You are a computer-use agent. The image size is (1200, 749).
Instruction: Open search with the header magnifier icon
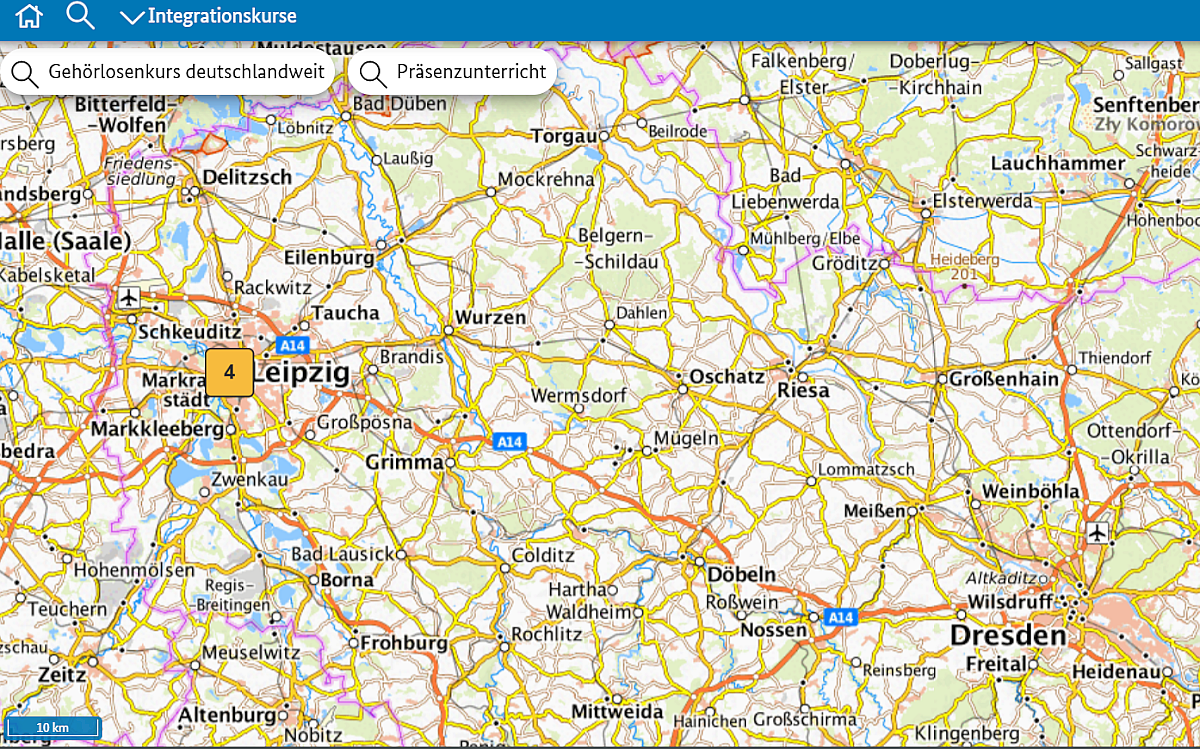pyautogui.click(x=80, y=16)
